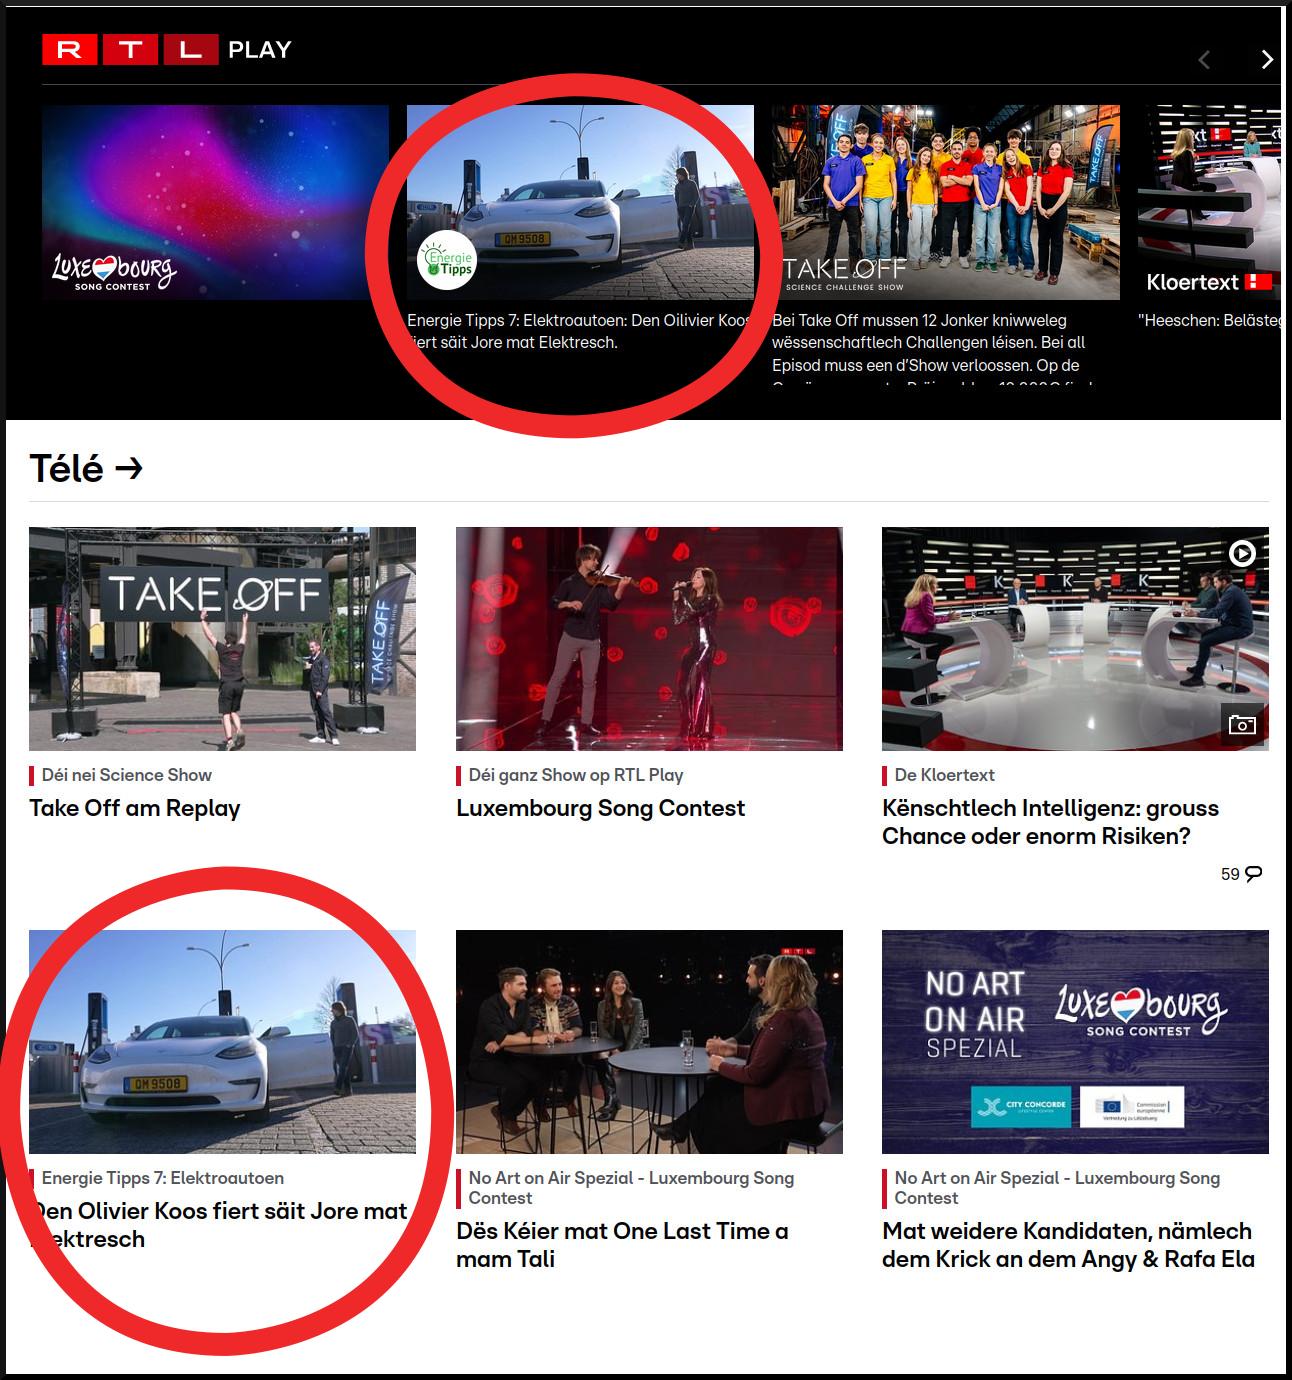Click the 'No Art on Air Spezial' label above 'Dës Kéier'
Image resolution: width=1292 pixels, height=1380 pixels.
pyautogui.click(x=631, y=1188)
